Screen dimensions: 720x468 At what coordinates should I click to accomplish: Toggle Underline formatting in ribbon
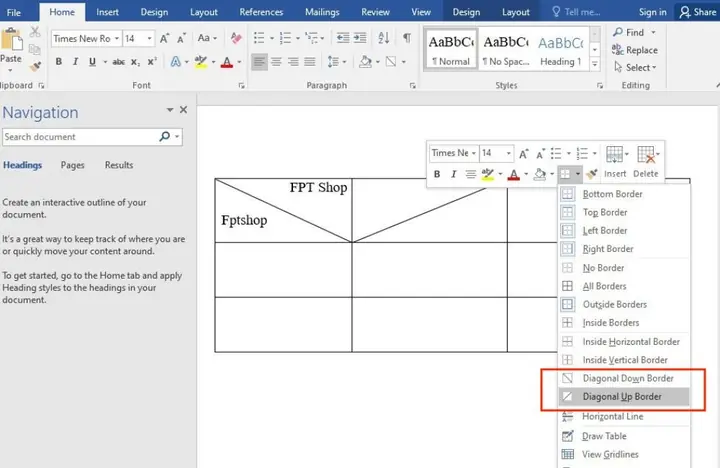[x=92, y=62]
